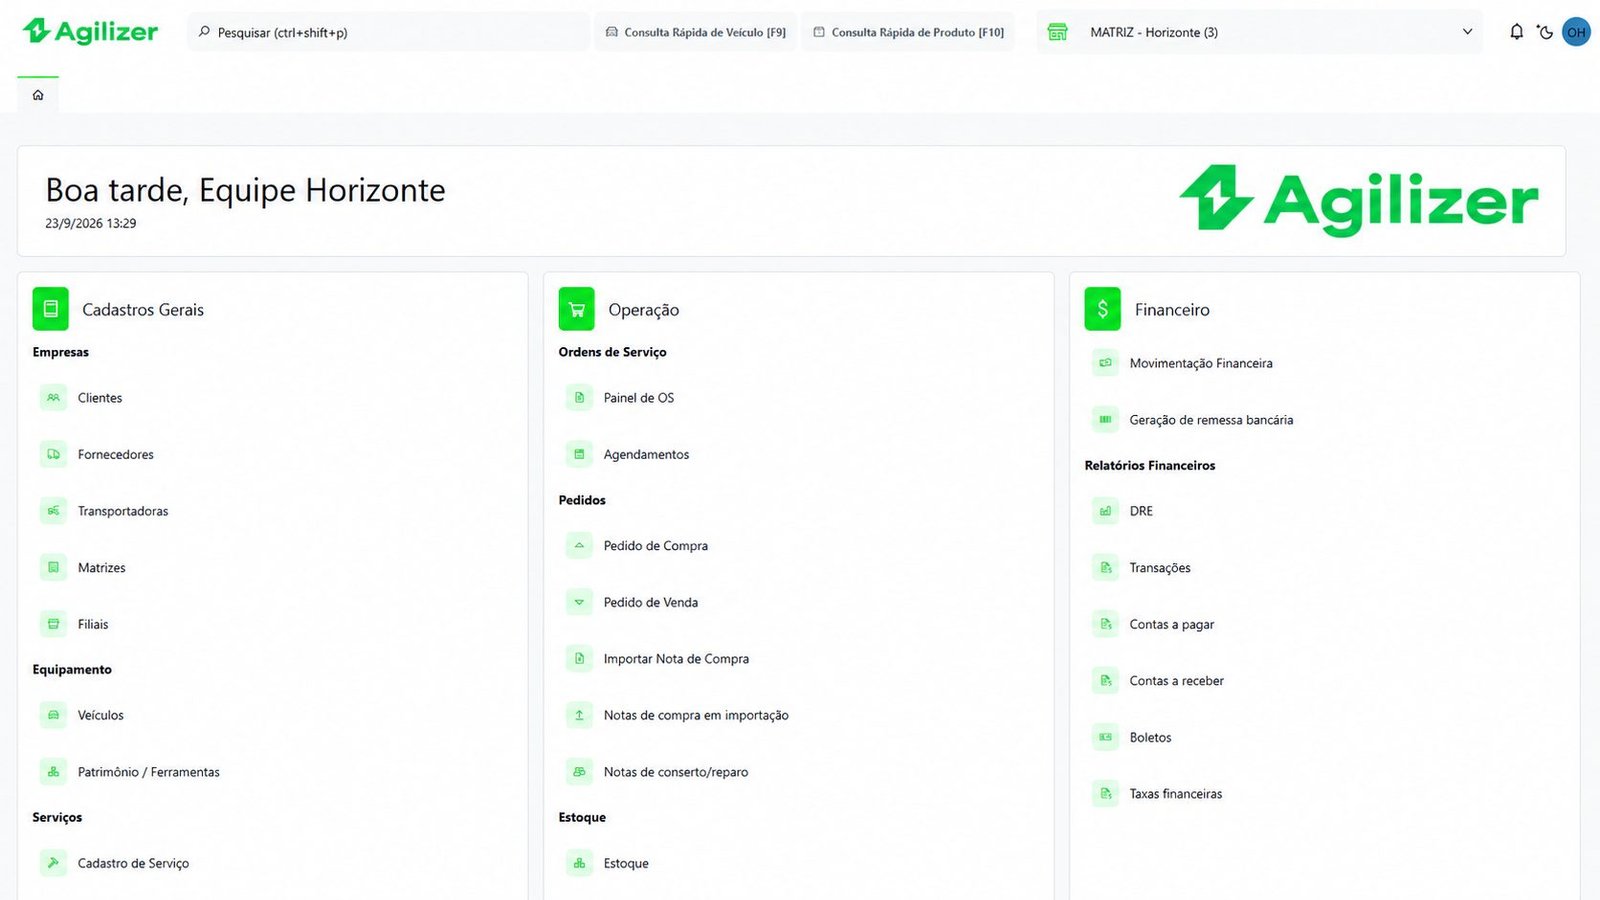The image size is (1600, 900).
Task: Open Movimentação Financeira
Action: [1201, 363]
